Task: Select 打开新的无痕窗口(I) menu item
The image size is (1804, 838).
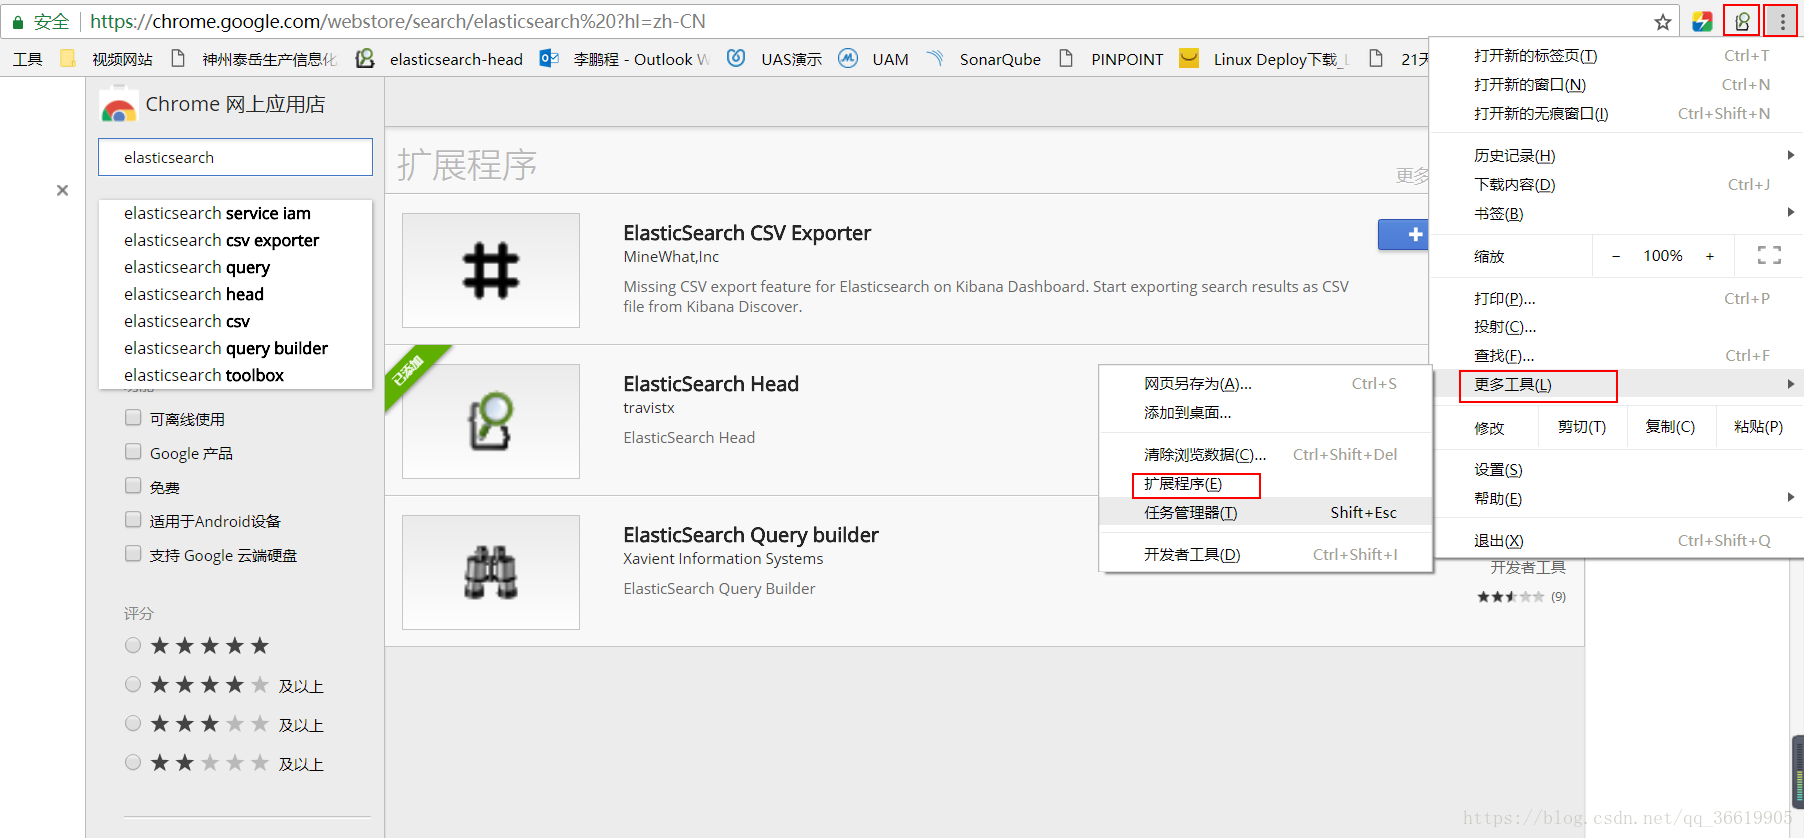Action: [1617, 114]
